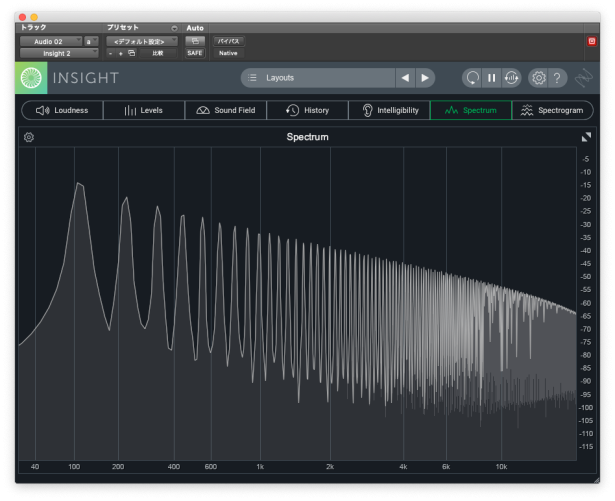This screenshot has width=615, height=501.
Task: Select the next layout arrow
Action: [x=425, y=78]
